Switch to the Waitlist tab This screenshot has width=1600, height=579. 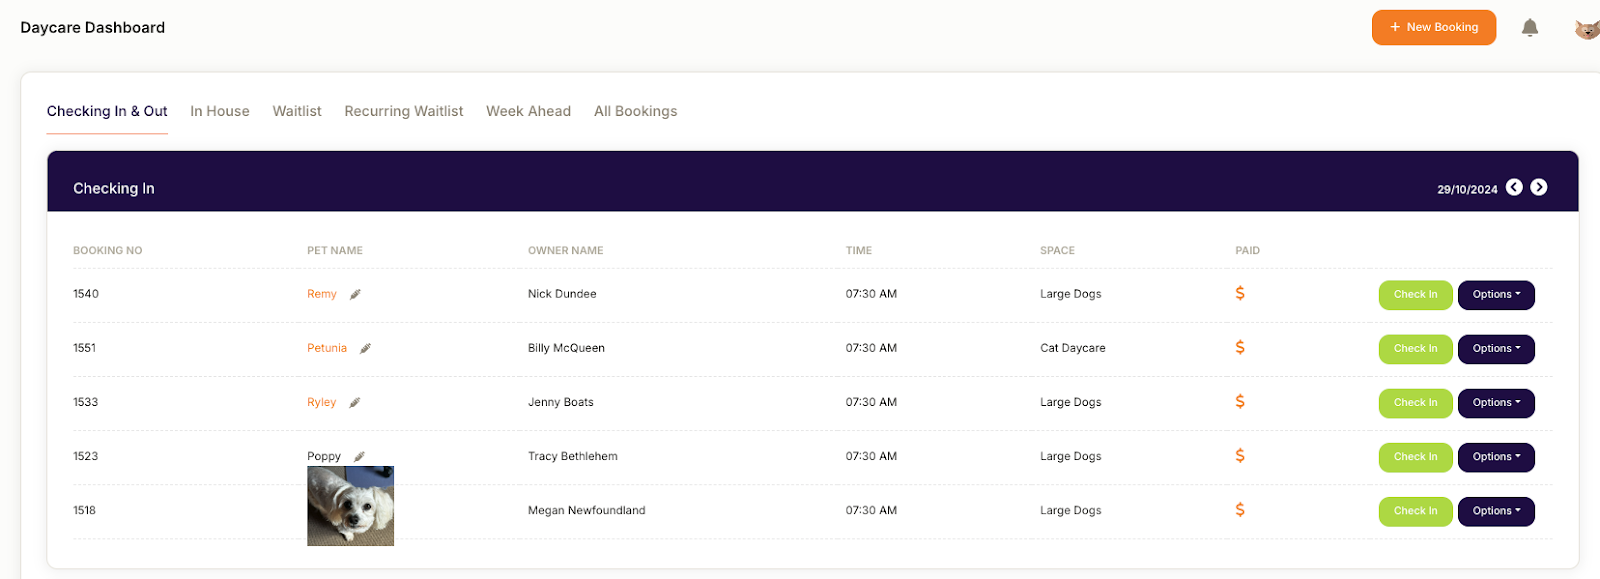click(x=297, y=111)
